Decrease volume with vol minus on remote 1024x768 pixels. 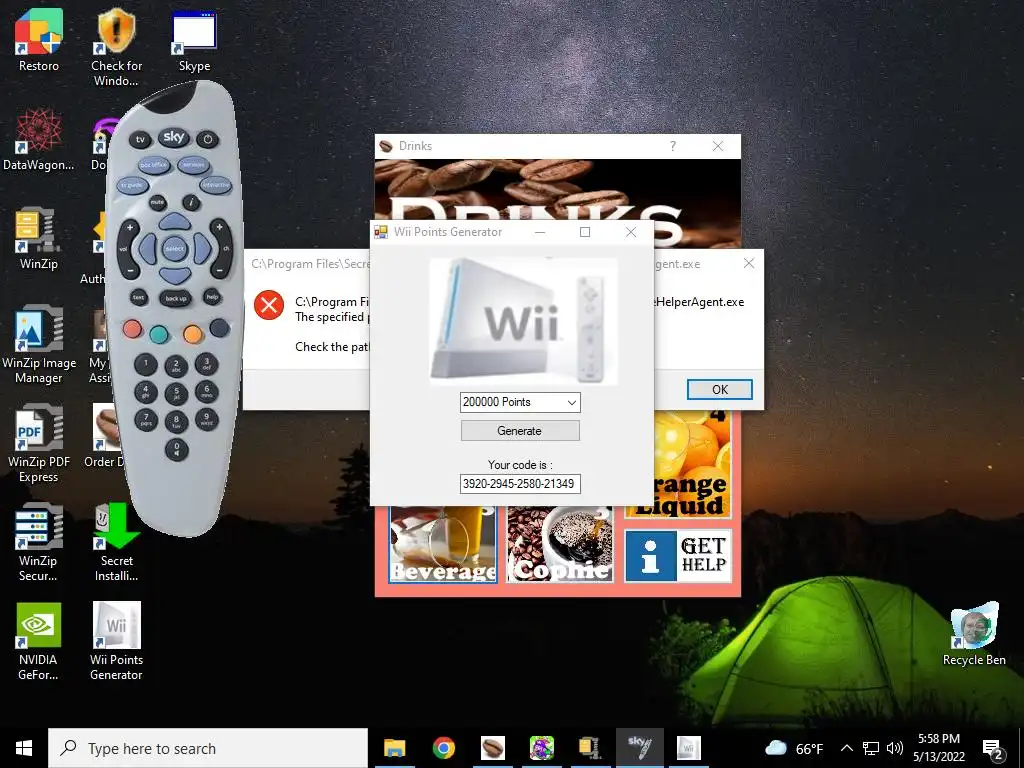[x=129, y=270]
